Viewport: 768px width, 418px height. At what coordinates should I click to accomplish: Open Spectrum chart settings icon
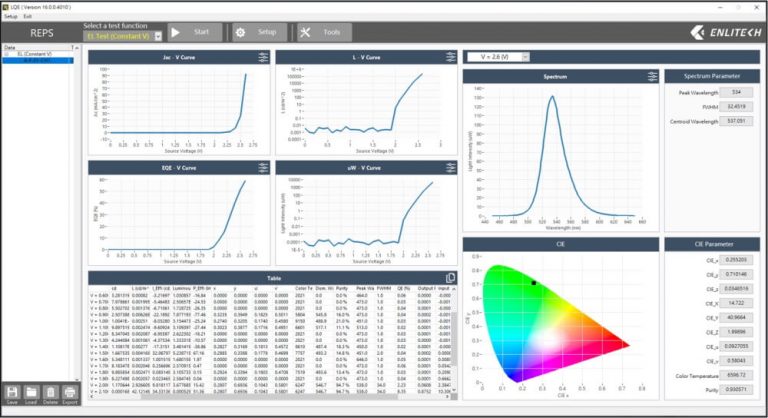pyautogui.click(x=652, y=76)
